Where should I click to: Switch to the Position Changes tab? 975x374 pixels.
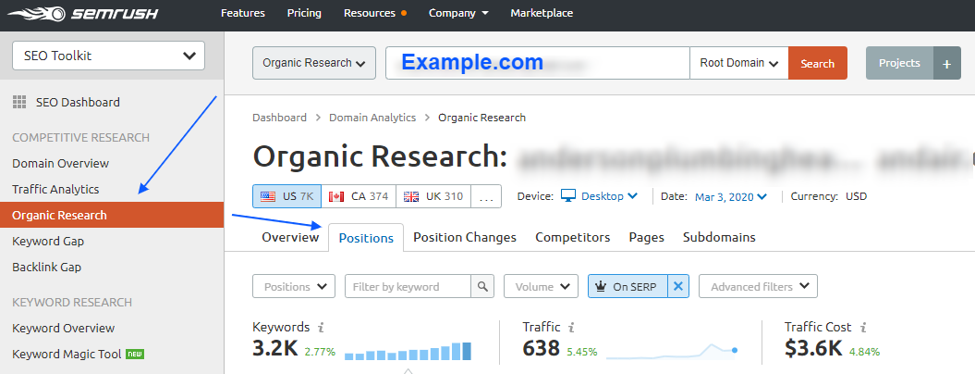pyautogui.click(x=464, y=237)
